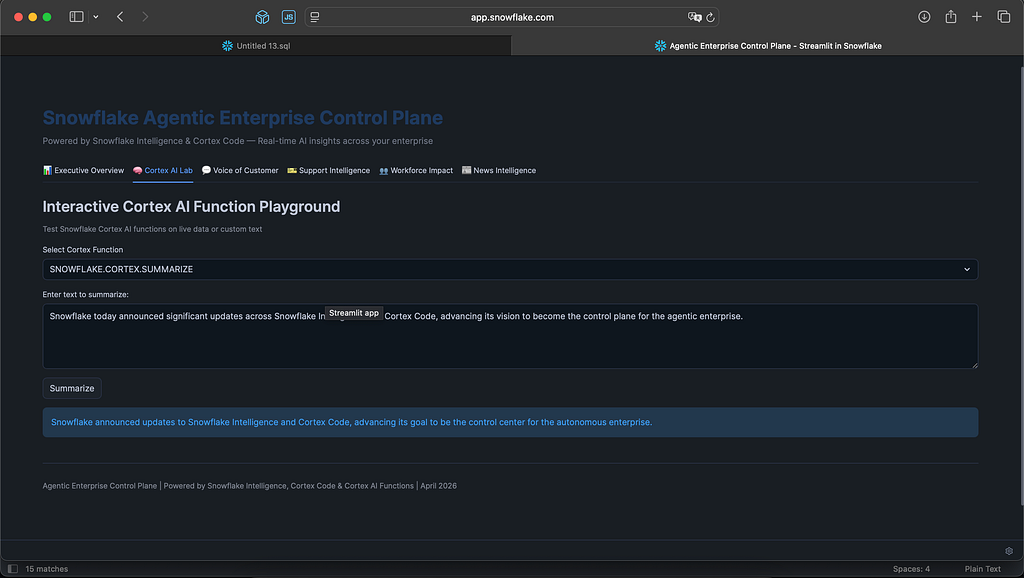
Task: Click the Snowflake Agentic Enterprise Control Plane heading
Action: click(x=243, y=118)
